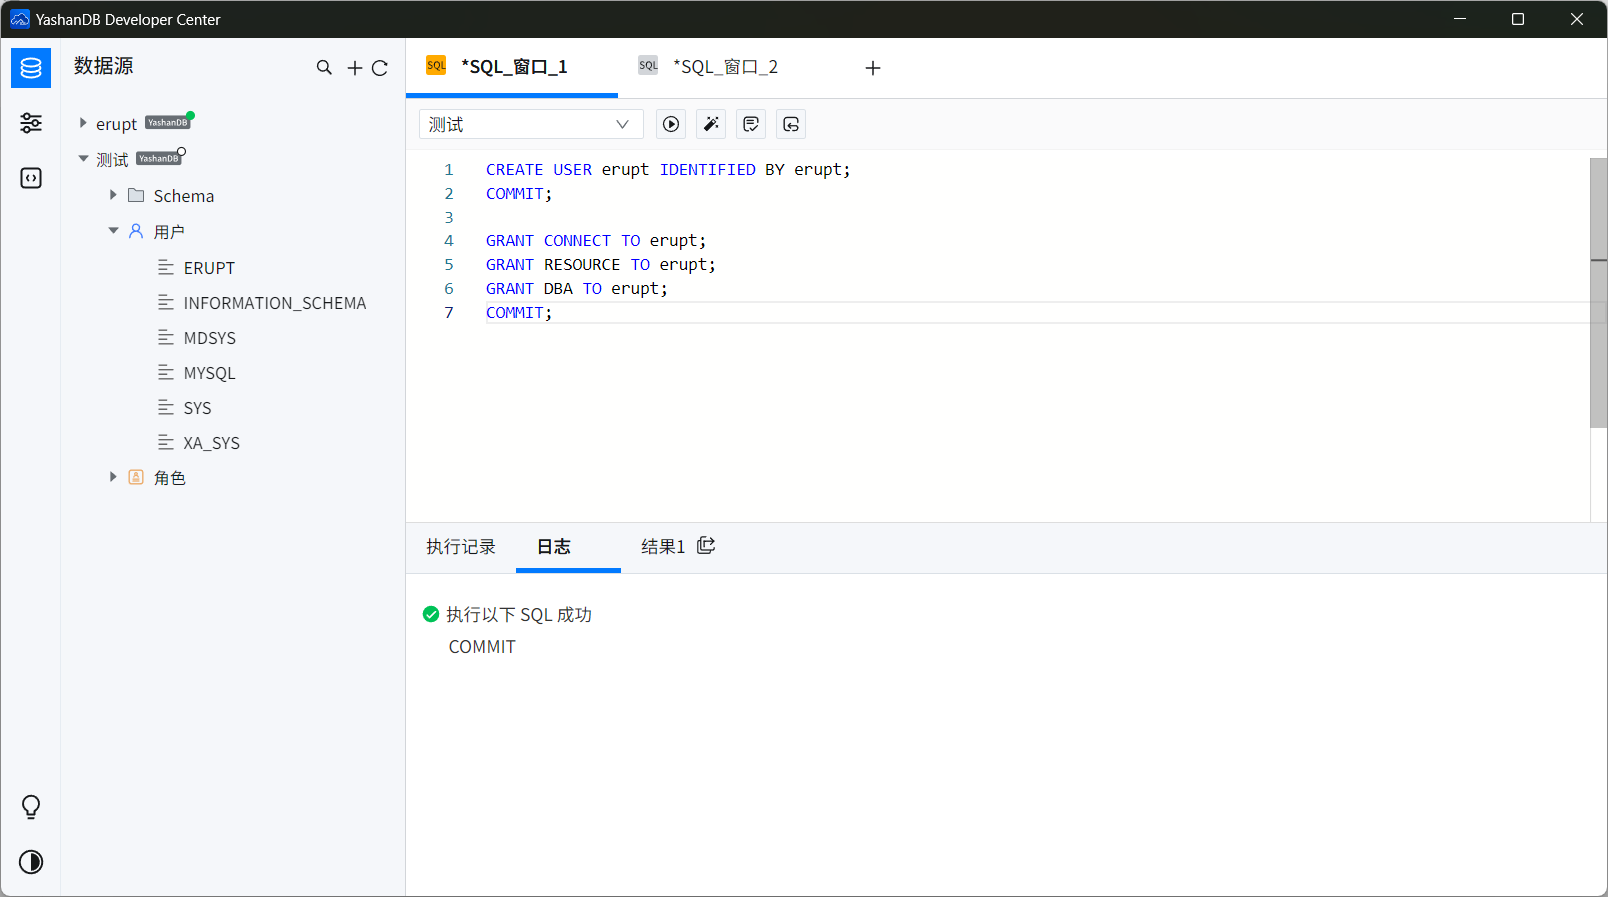
Task: Click the commit transaction toolbar icon
Action: (x=751, y=124)
